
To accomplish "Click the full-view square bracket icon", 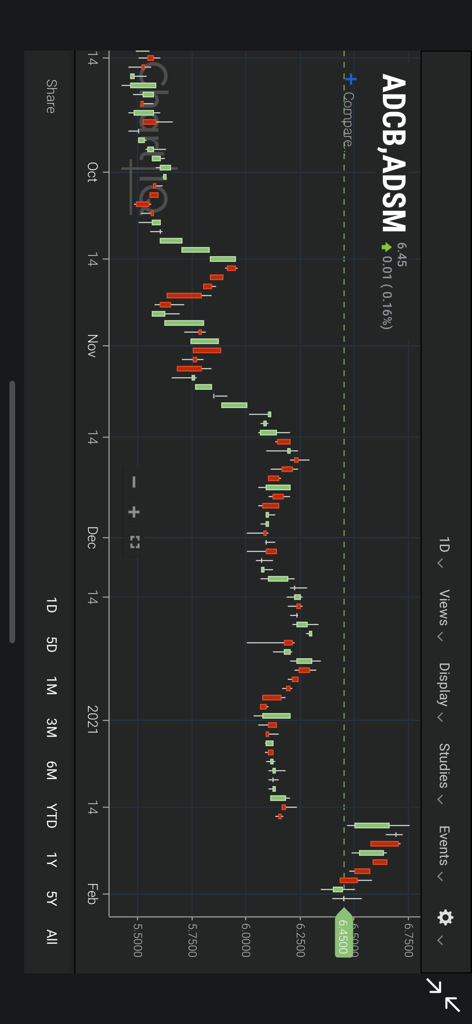I will [x=134, y=542].
